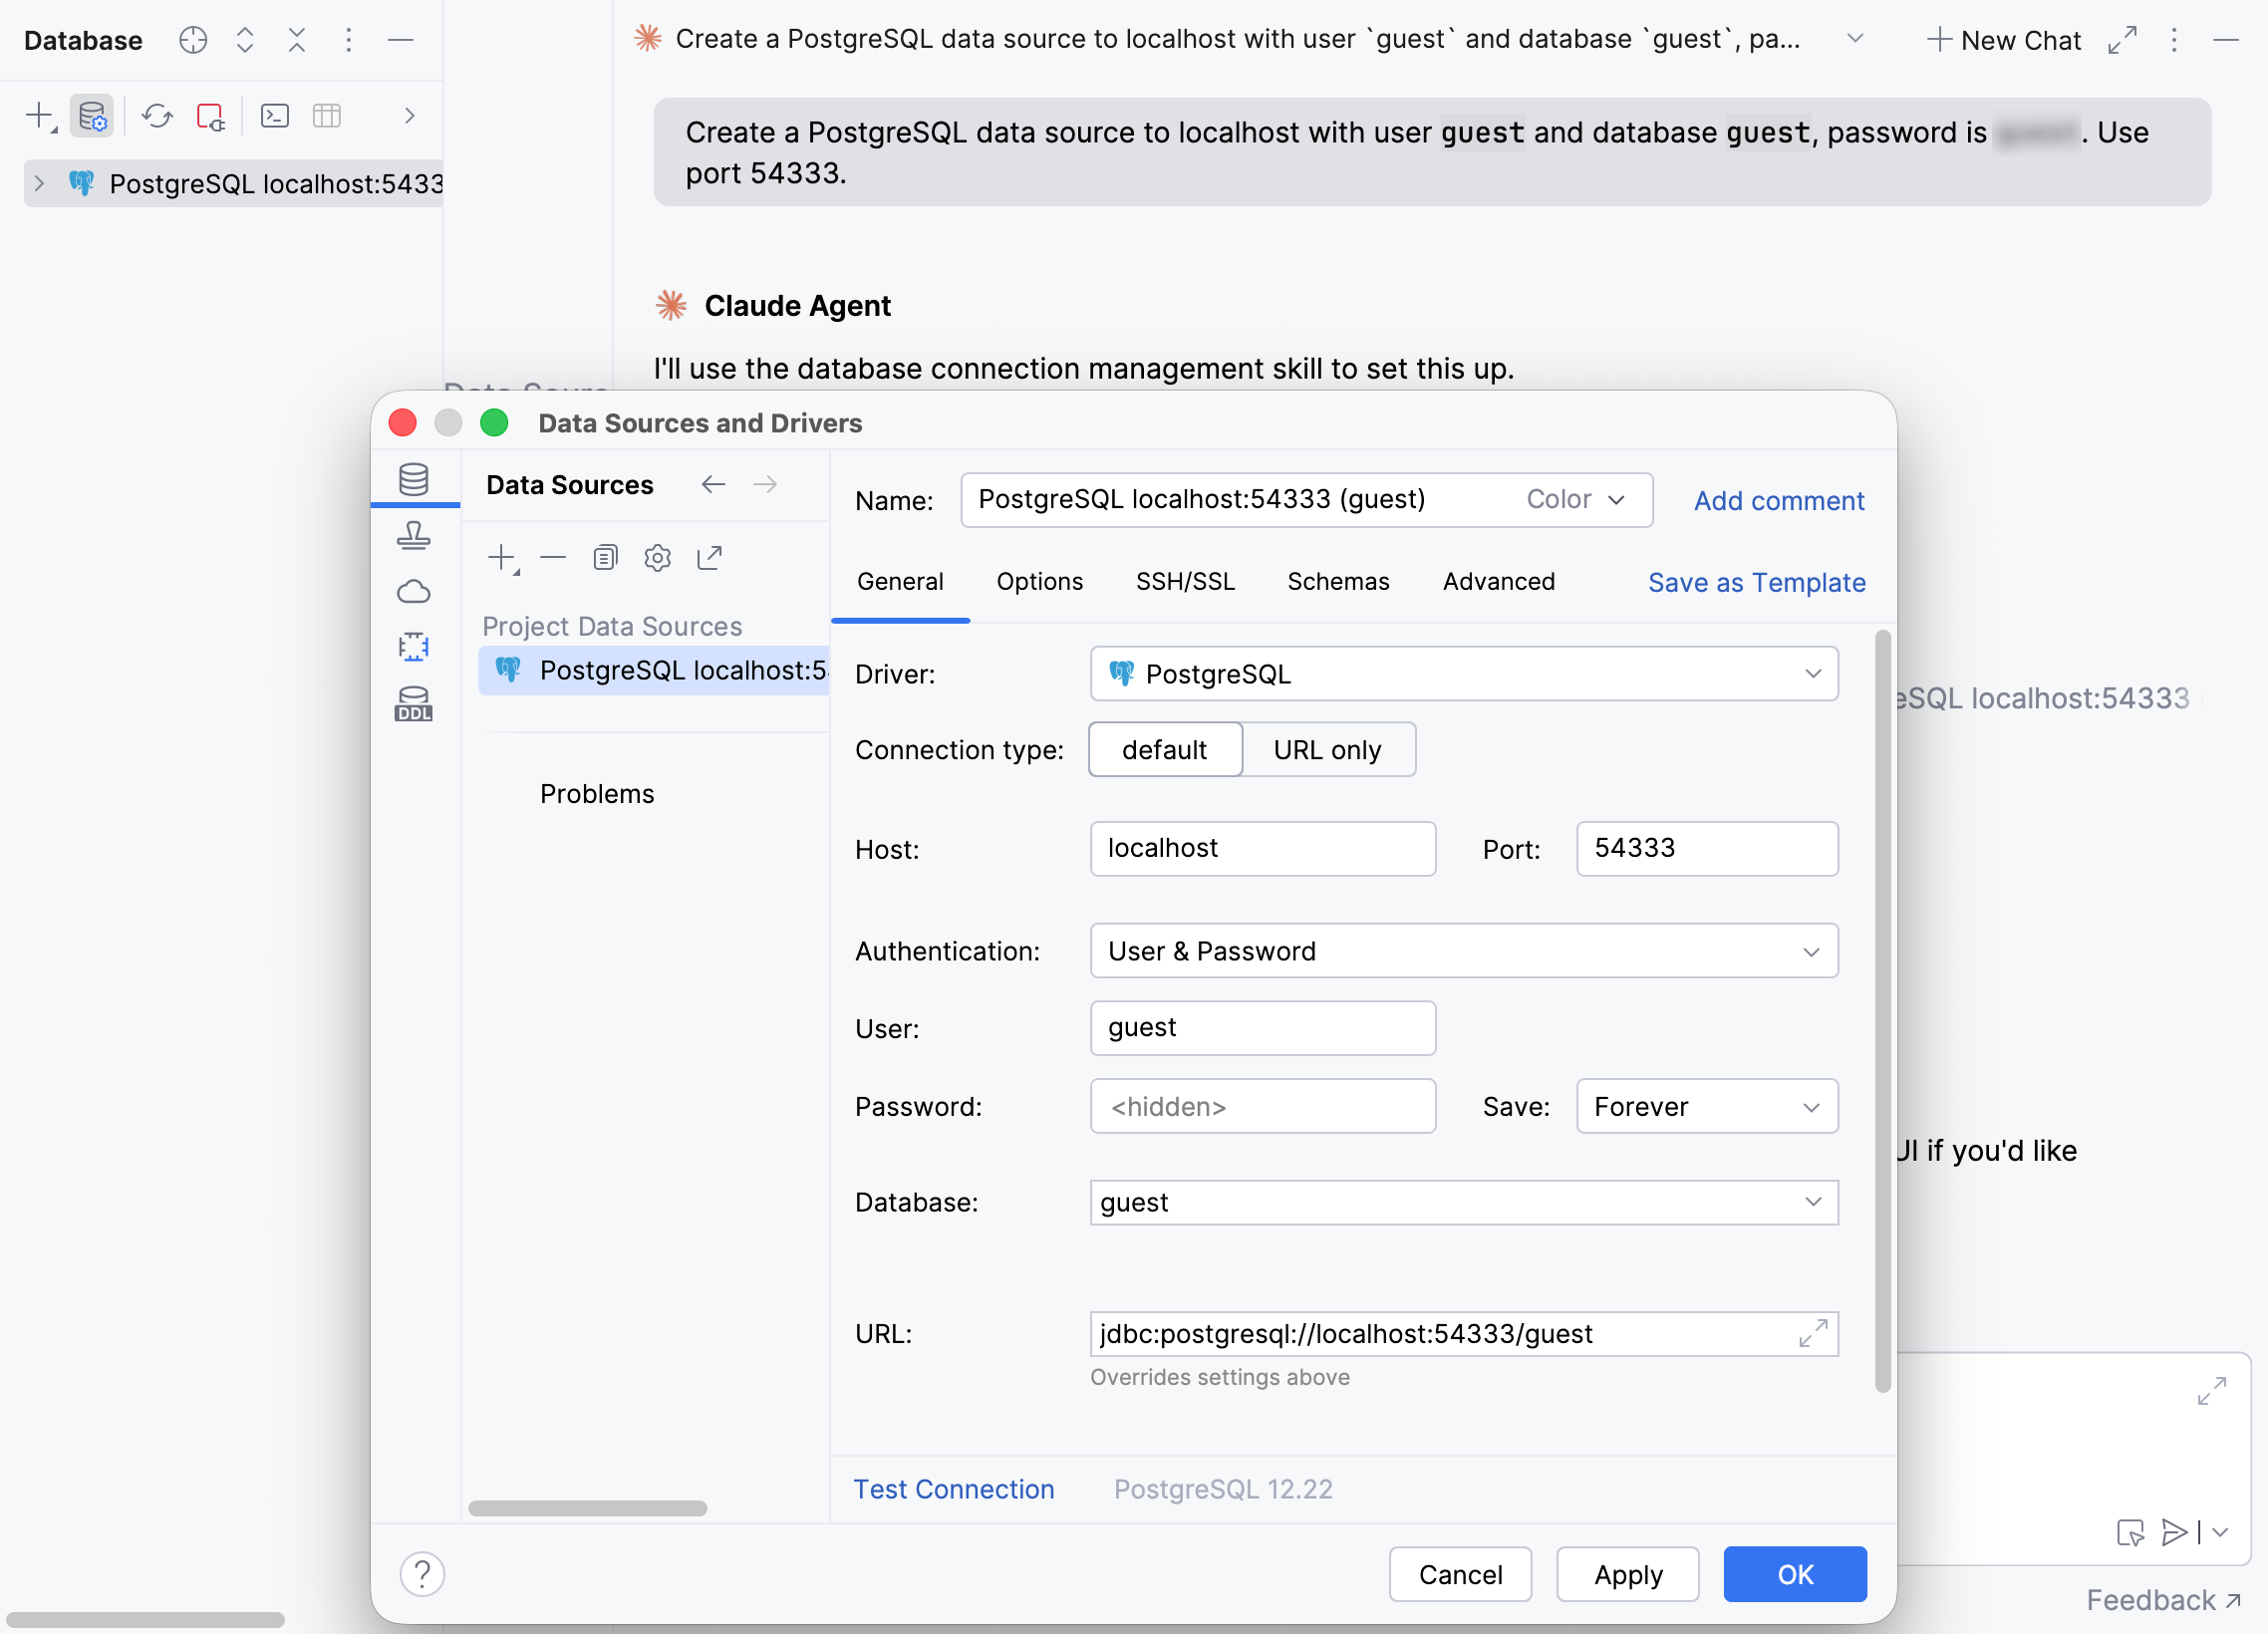
Task: Click Add comment link
Action: click(1779, 501)
